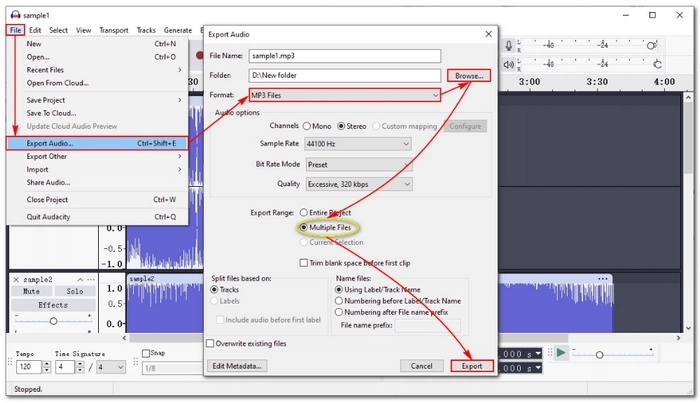The width and height of the screenshot is (700, 403).
Task: Toggle the Snap checkbox
Action: click(x=146, y=353)
